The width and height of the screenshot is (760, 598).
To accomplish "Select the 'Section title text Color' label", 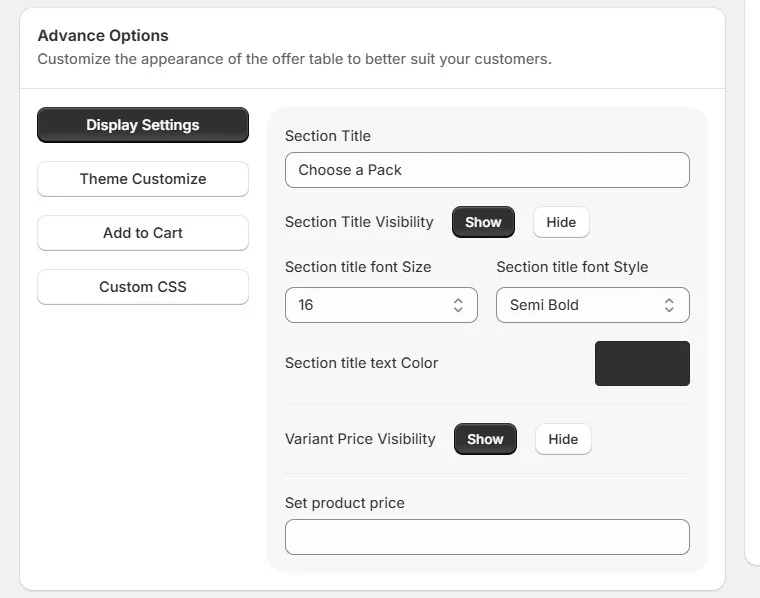I will point(362,363).
